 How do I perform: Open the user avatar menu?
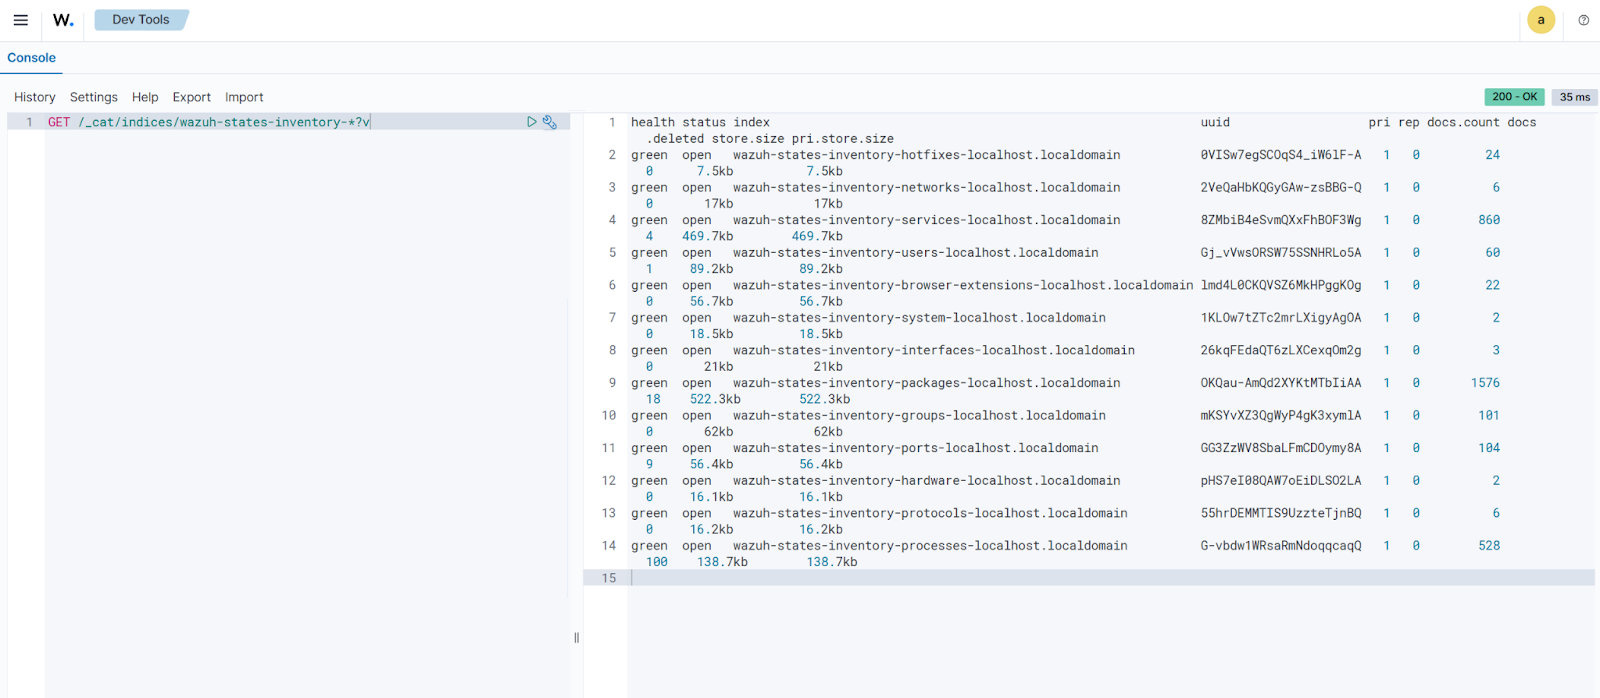coord(1541,20)
